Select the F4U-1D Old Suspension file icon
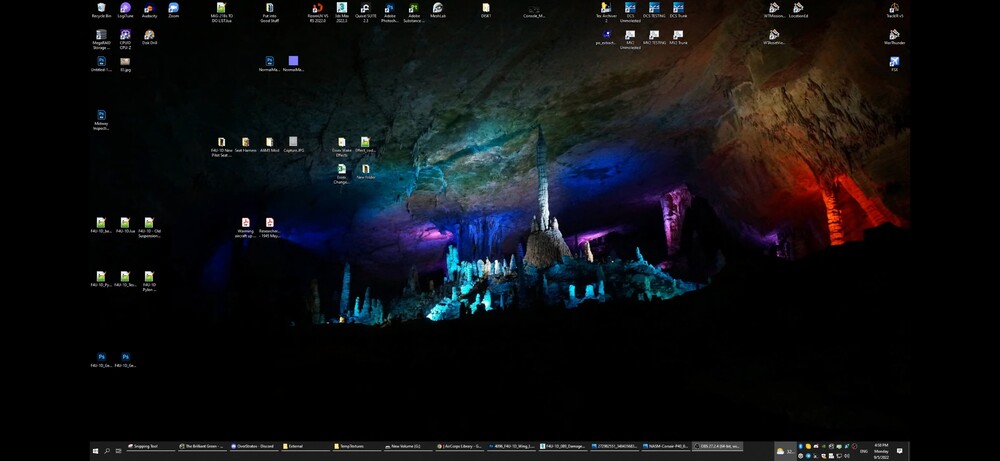 (149, 228)
